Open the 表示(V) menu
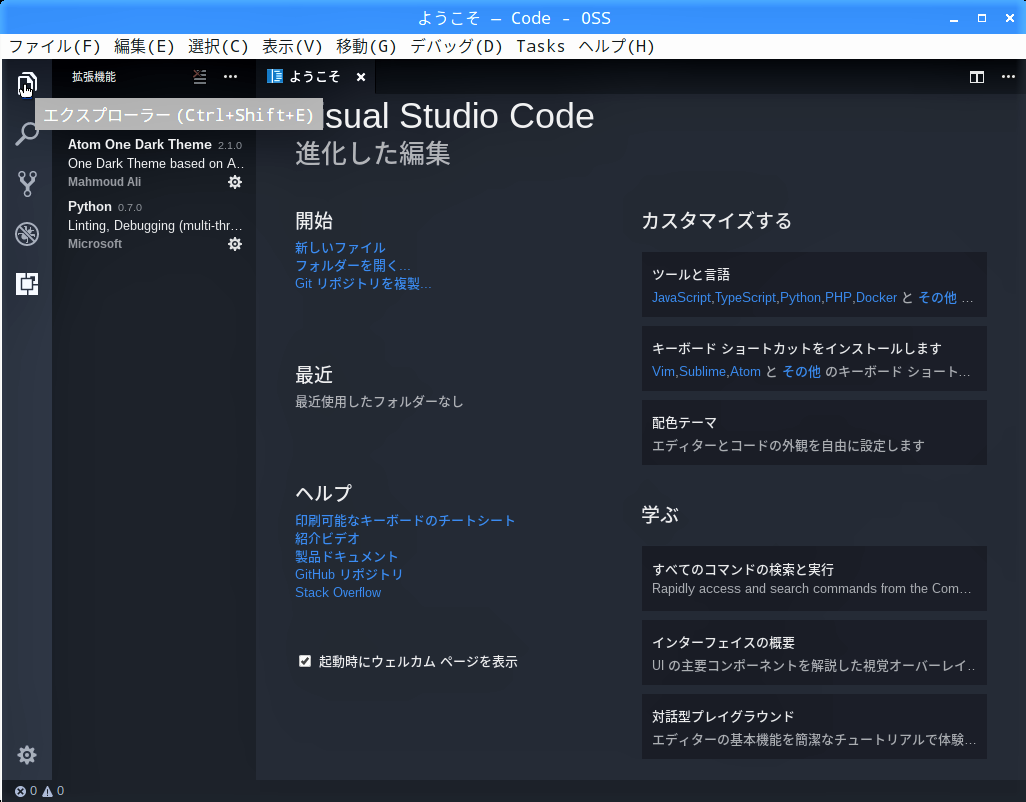The image size is (1026, 802). [x=292, y=46]
